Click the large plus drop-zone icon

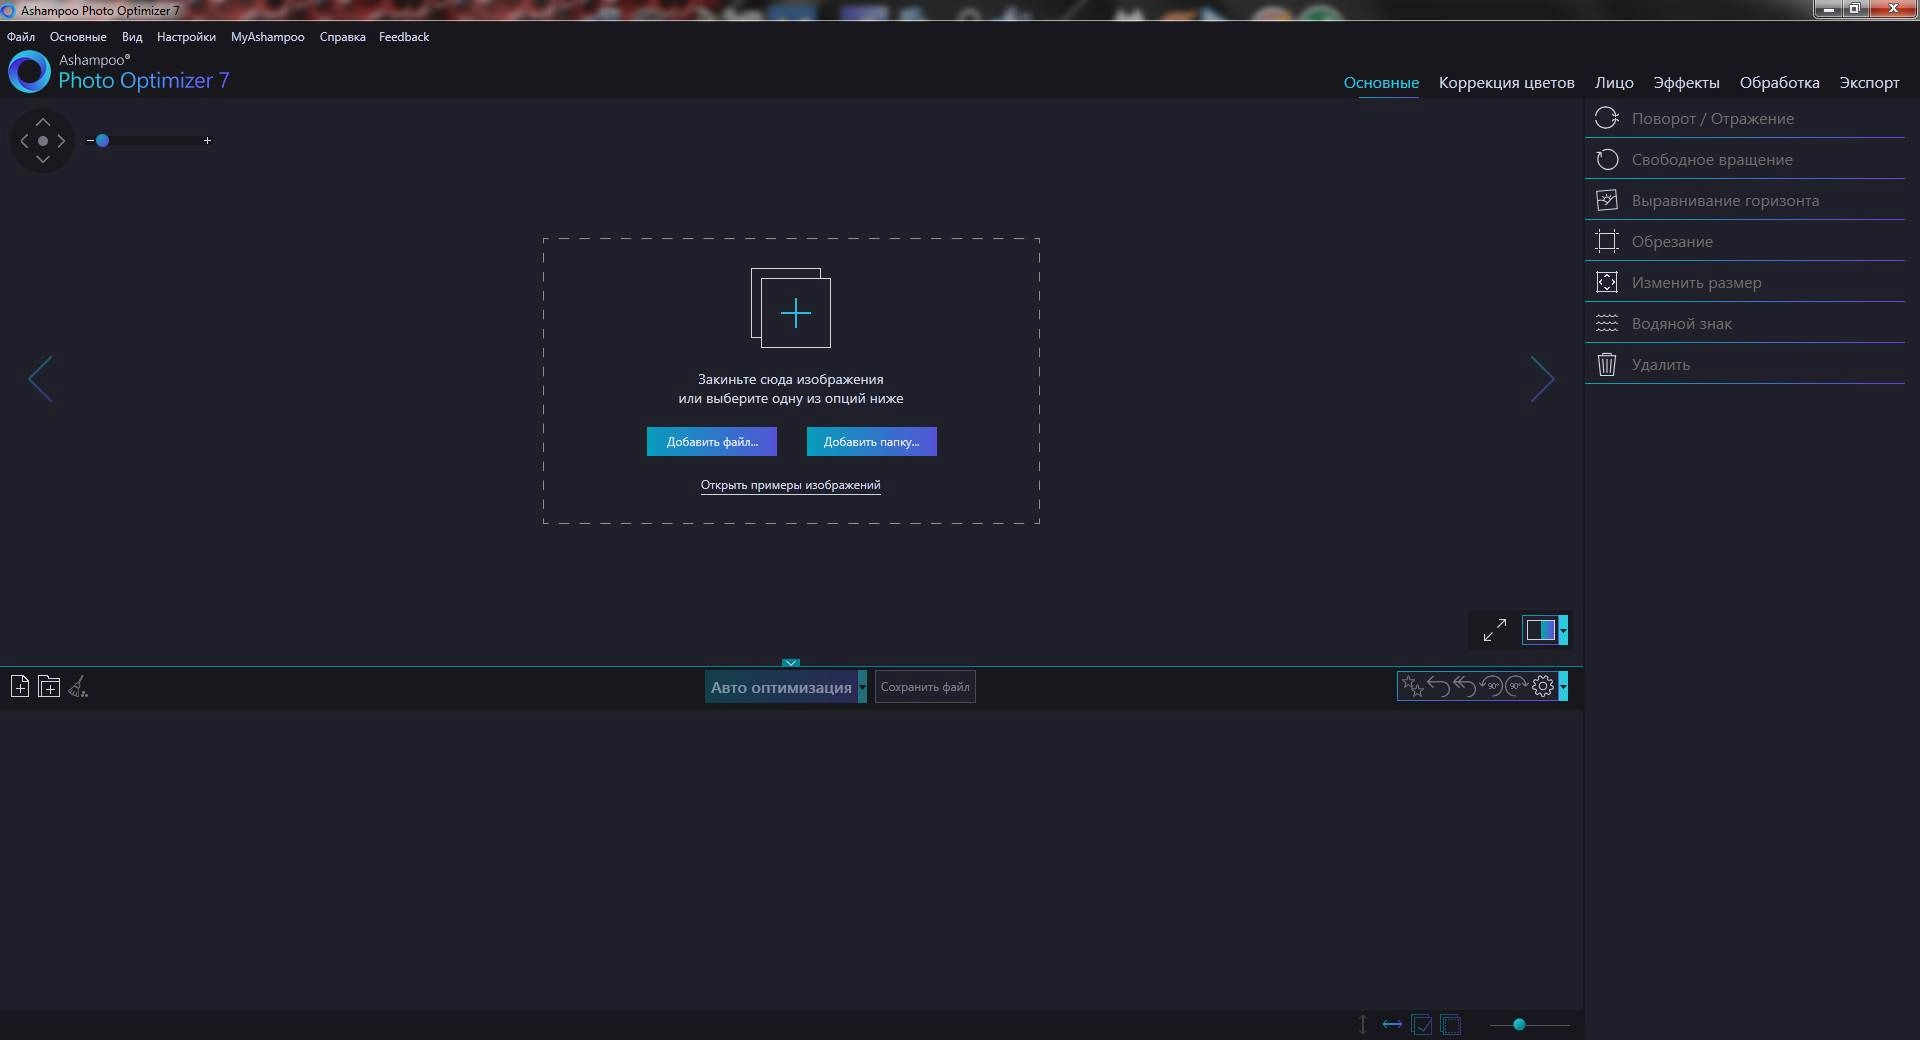tap(791, 308)
